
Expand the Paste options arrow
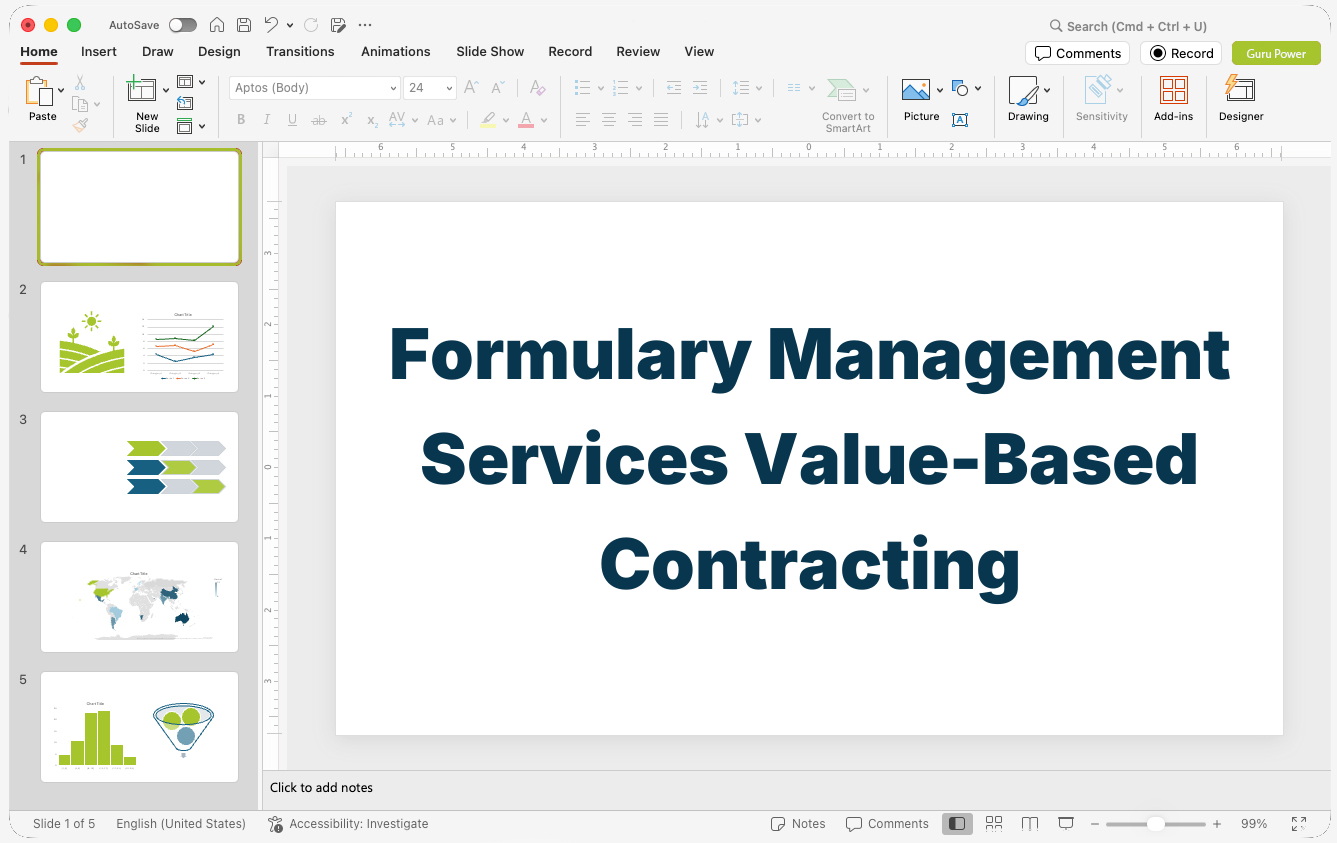pos(61,90)
